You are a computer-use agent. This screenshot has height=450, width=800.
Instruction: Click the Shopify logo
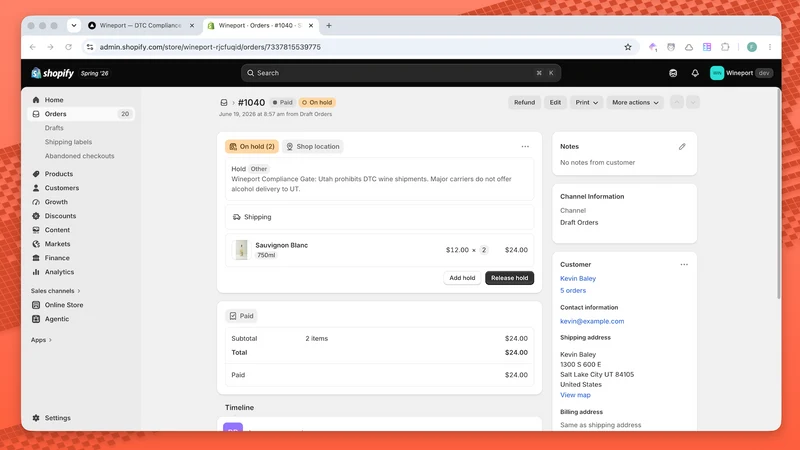point(53,73)
